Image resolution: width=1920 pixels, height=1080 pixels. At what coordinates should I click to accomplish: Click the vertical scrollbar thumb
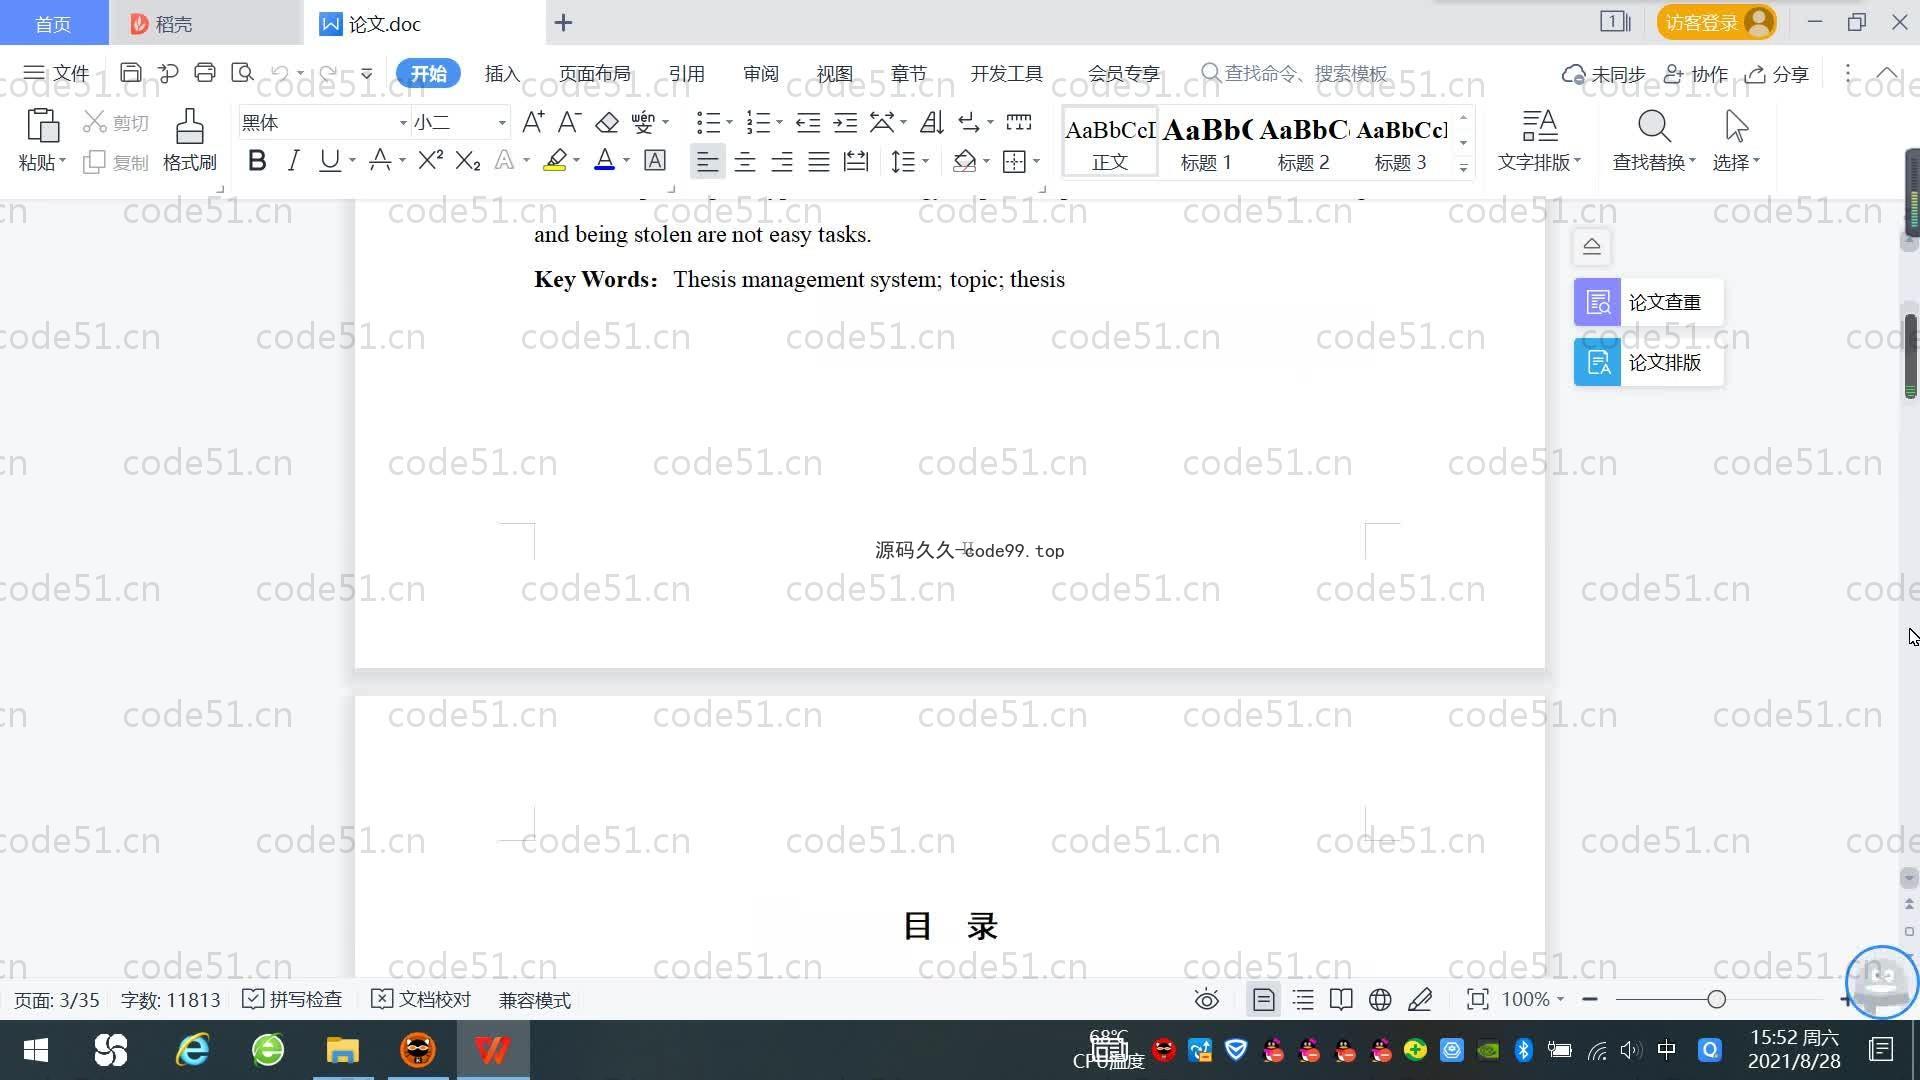[x=1911, y=355]
